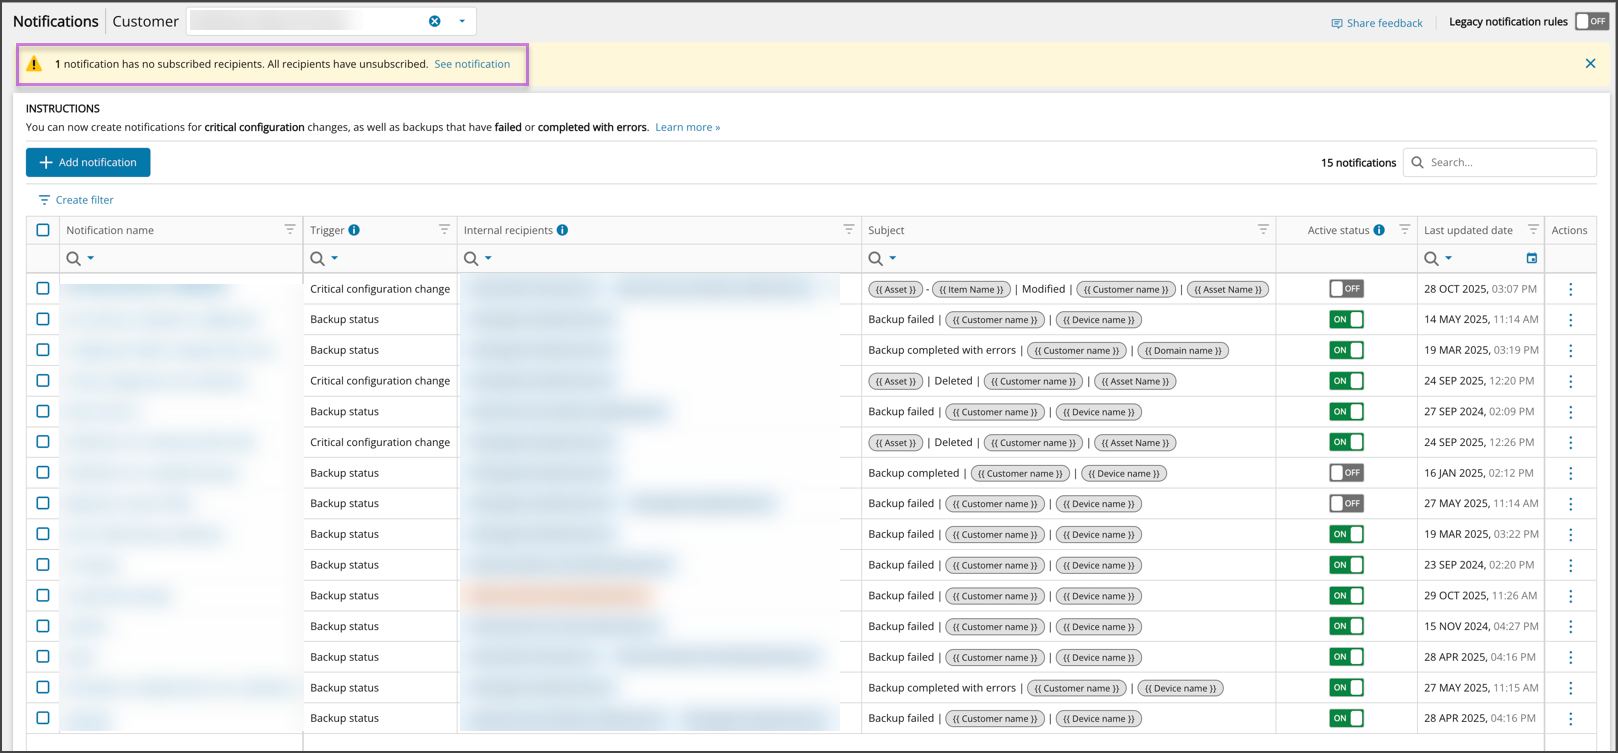Open actions menu for the 28 OCT 2025 row
This screenshot has width=1618, height=753.
(1570, 289)
